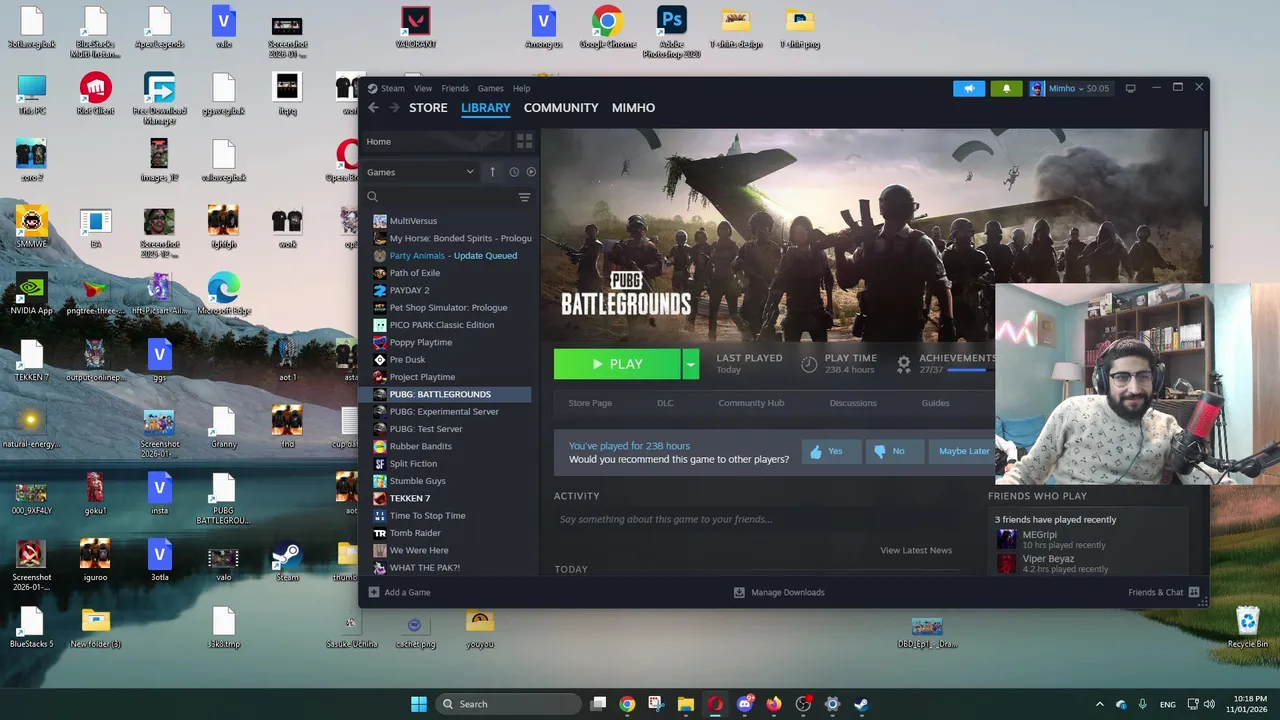
Task: Open Firefox from the taskbar
Action: [x=773, y=704]
